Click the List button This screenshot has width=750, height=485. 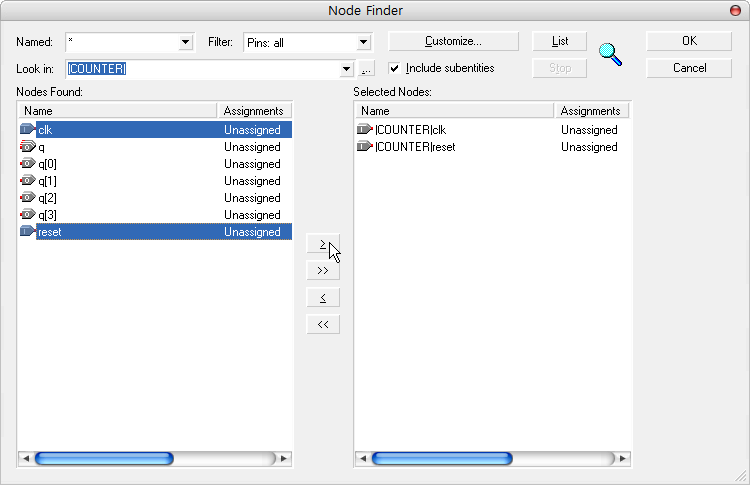pos(560,41)
